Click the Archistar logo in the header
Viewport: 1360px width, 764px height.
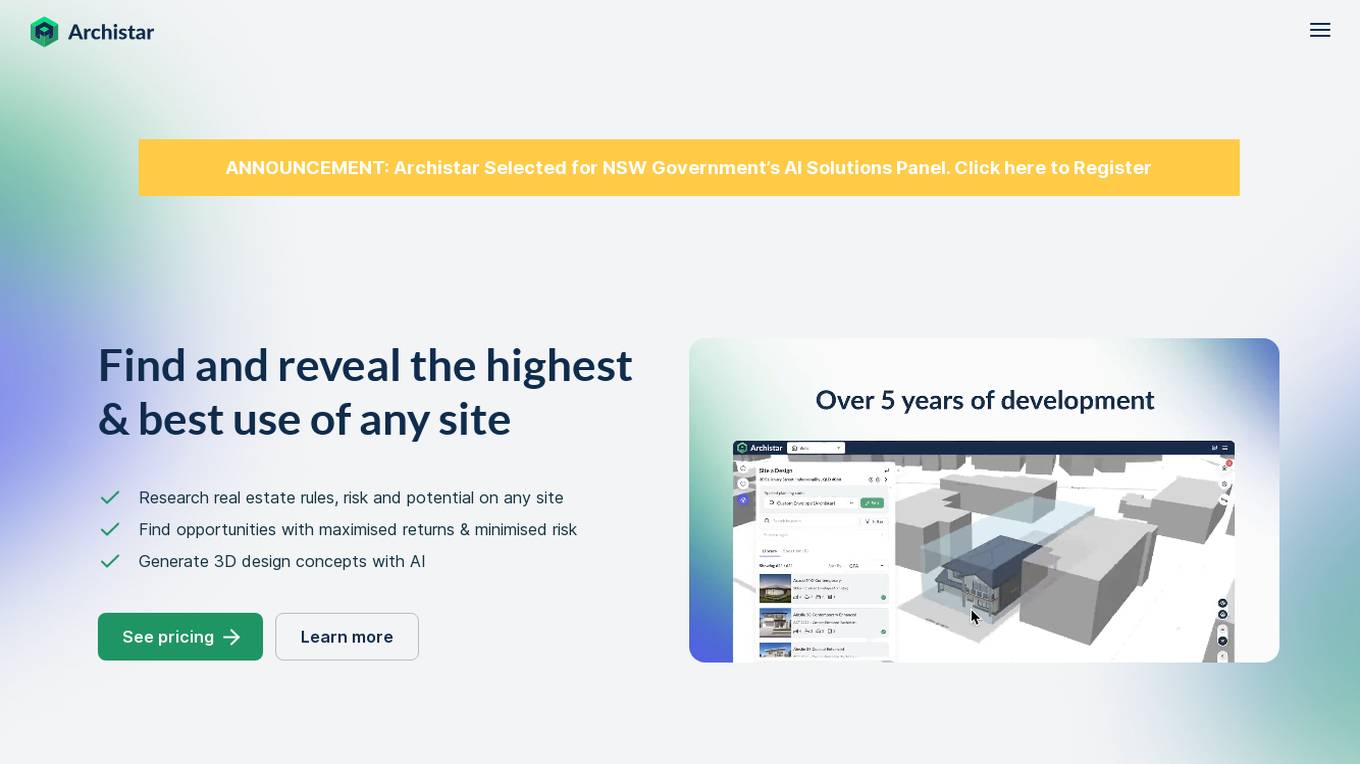tap(92, 32)
